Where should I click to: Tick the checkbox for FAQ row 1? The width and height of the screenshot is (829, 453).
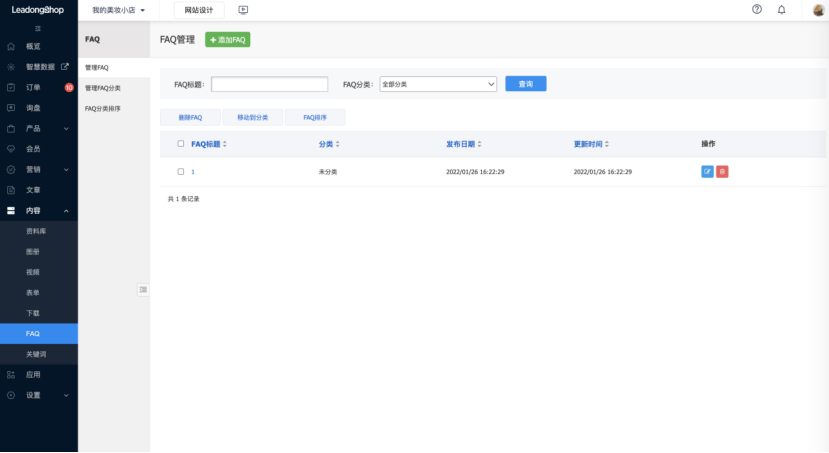[x=181, y=171]
